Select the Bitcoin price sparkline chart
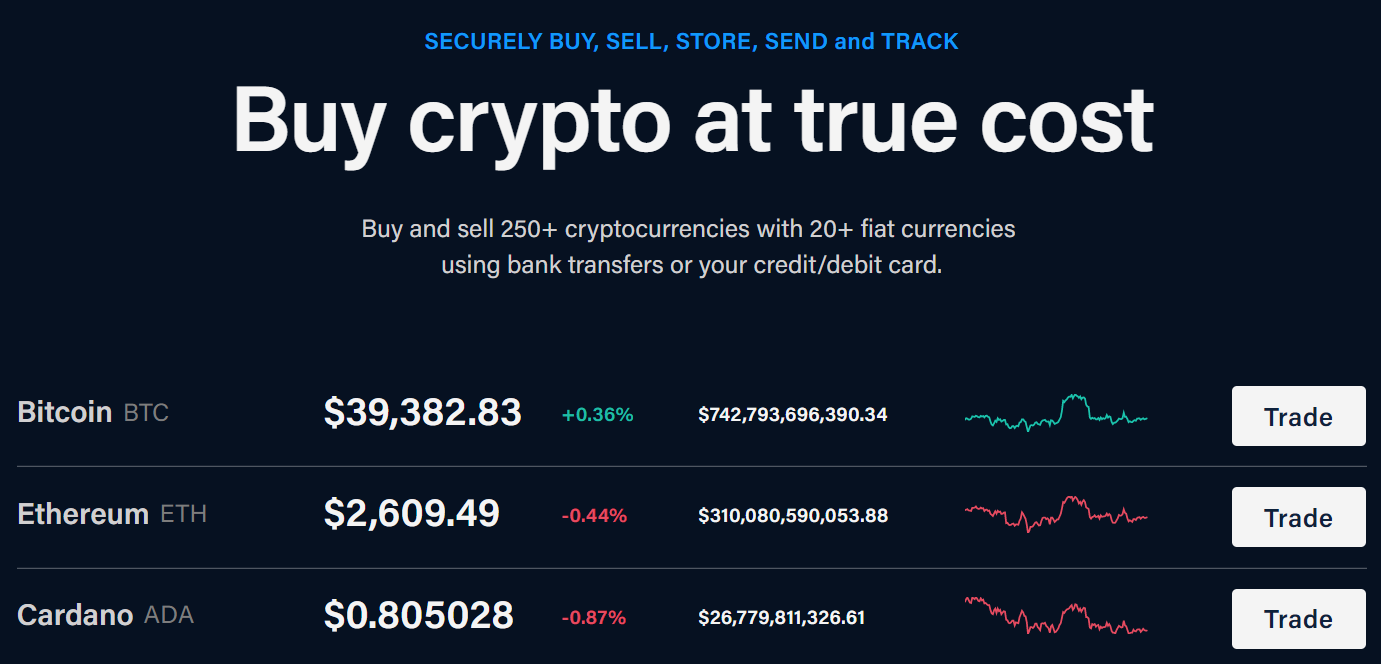The width and height of the screenshot is (1381, 664). (x=1055, y=413)
